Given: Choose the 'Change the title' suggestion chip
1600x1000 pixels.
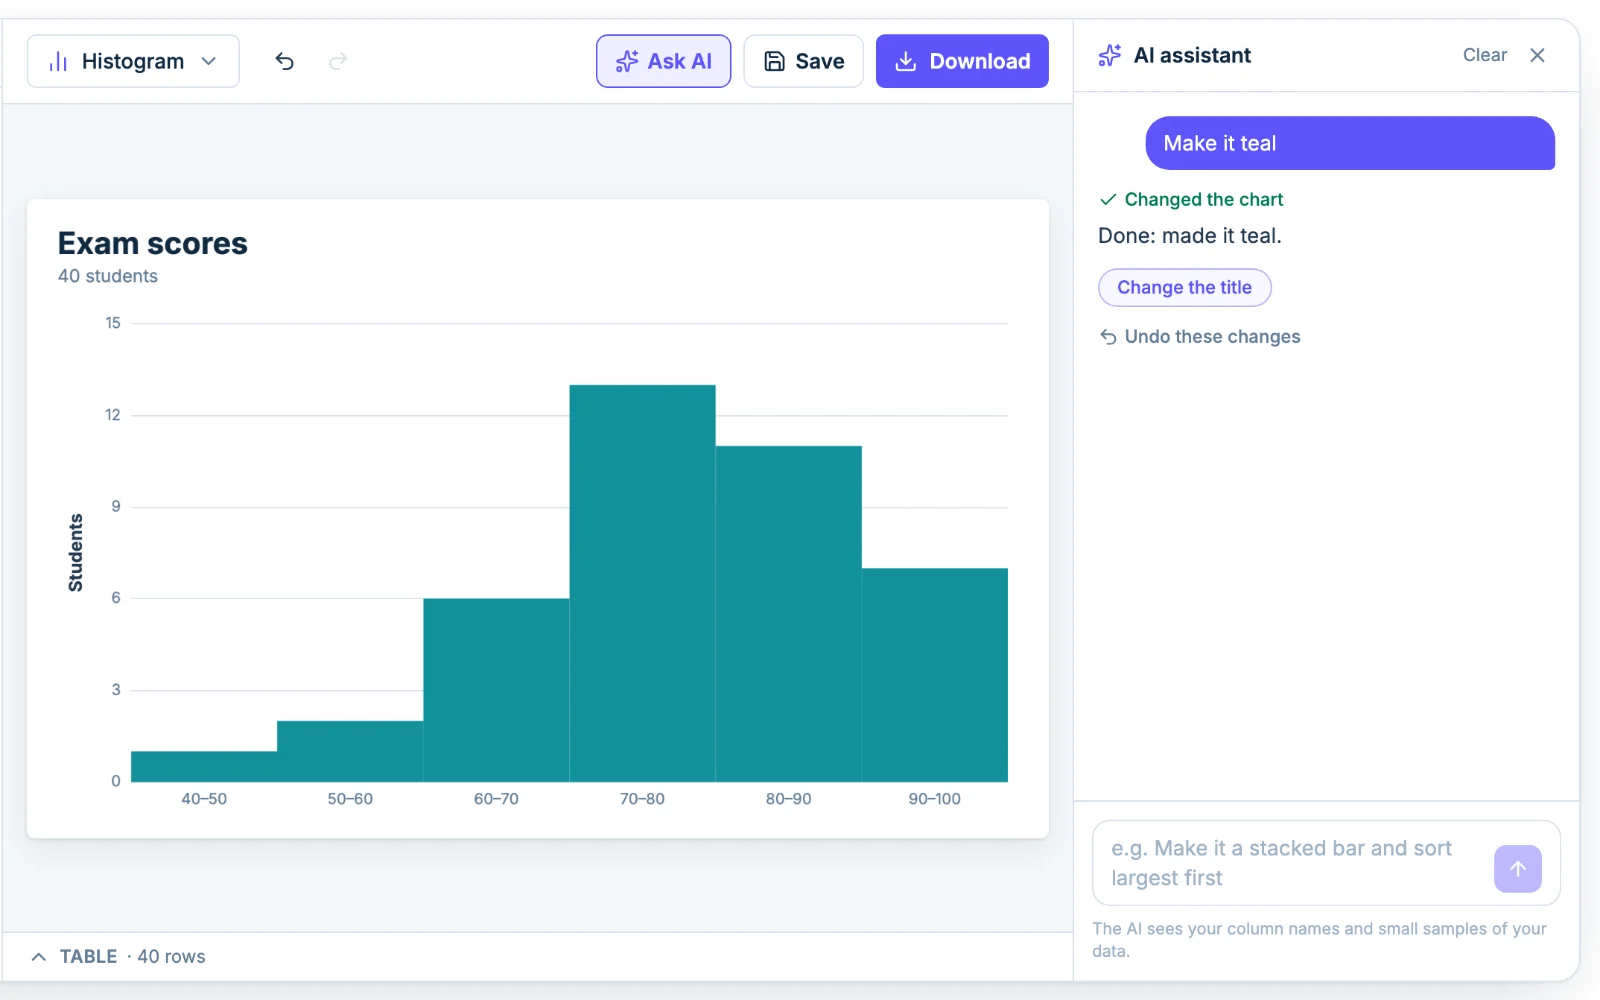Looking at the screenshot, I should pyautogui.click(x=1185, y=287).
